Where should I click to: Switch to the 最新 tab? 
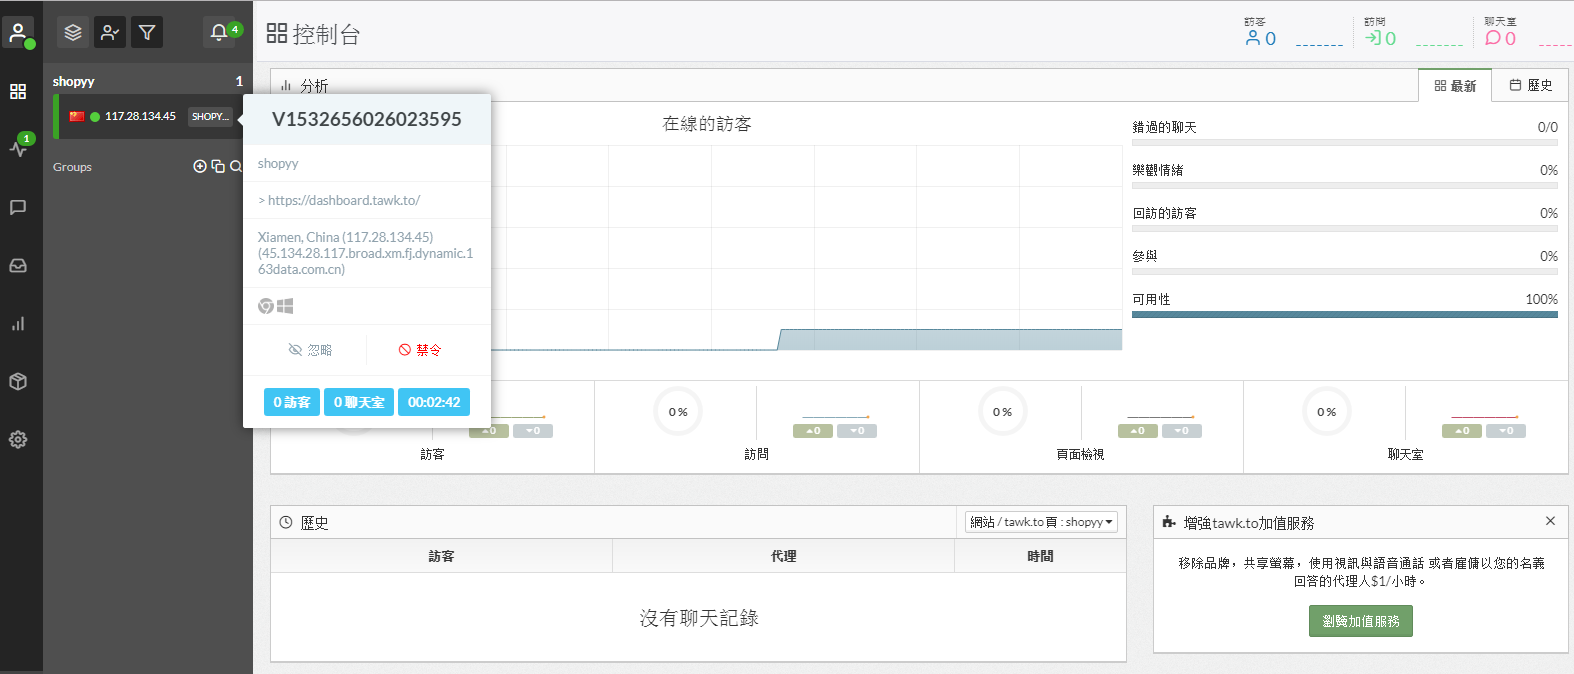[x=1455, y=86]
